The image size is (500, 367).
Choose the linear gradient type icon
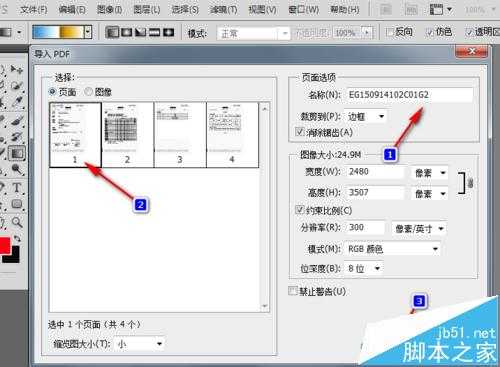click(x=112, y=32)
